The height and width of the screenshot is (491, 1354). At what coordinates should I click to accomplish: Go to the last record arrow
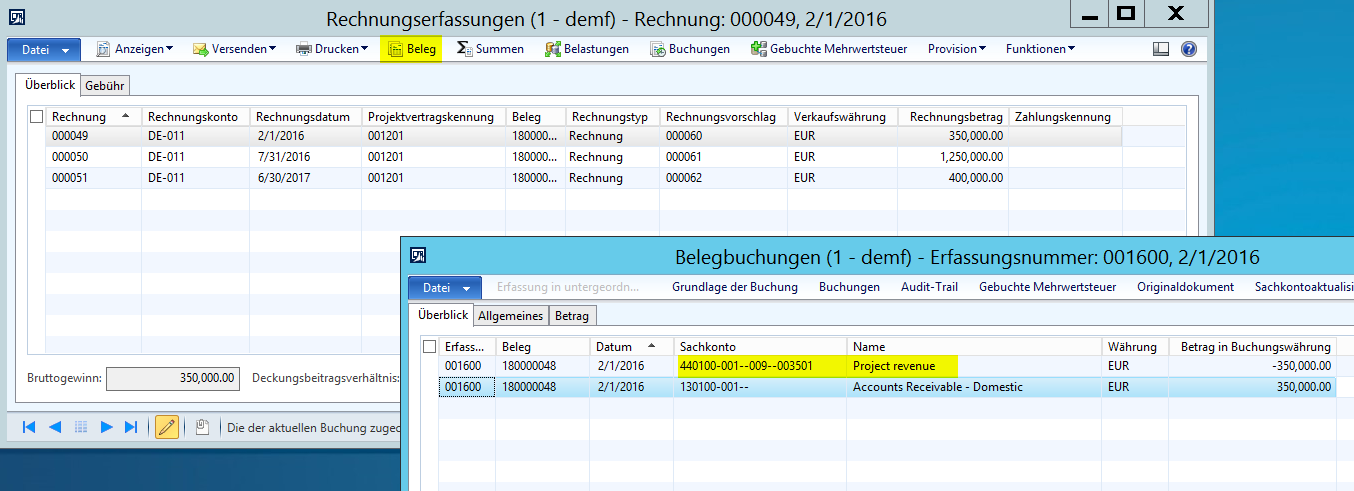click(131, 427)
